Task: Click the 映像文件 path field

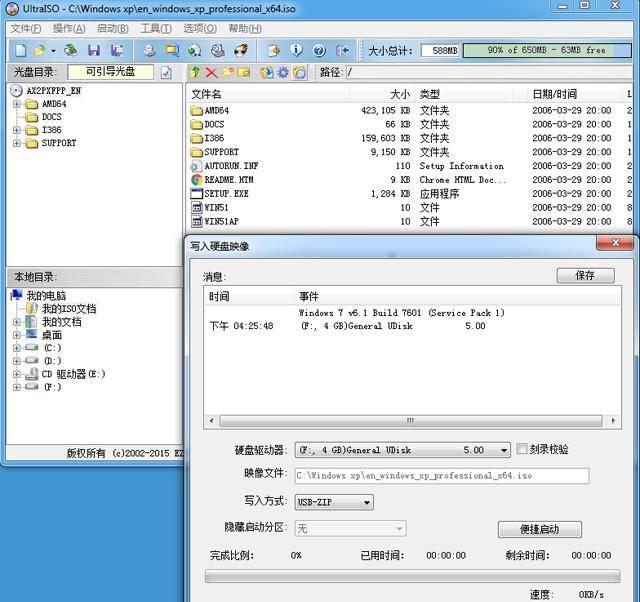Action: 442,476
